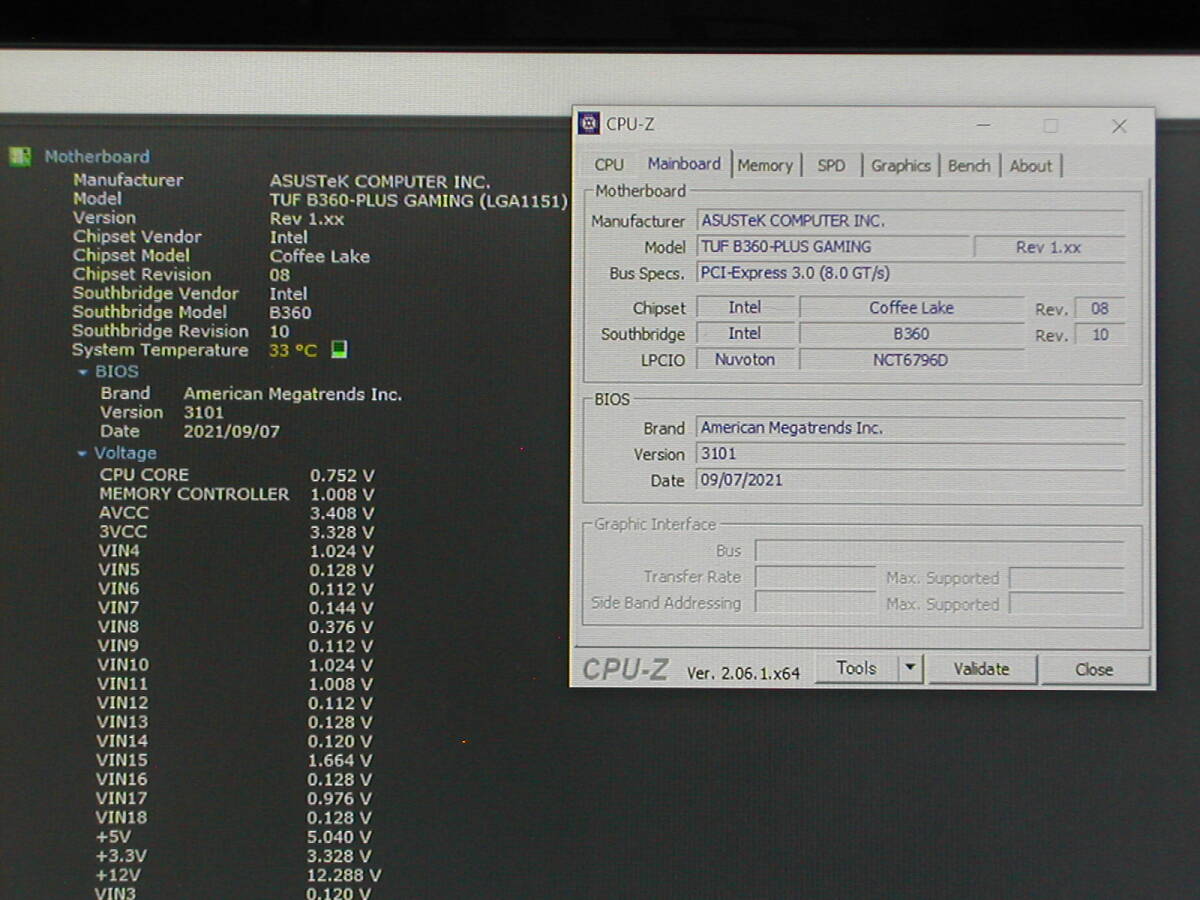This screenshot has height=900, width=1200.
Task: Switch to the Graphics tab
Action: click(900, 165)
